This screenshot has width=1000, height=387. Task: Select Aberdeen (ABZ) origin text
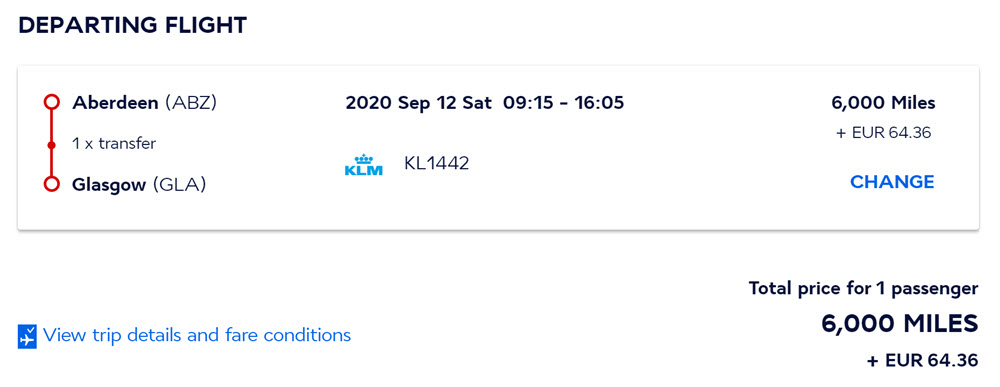(x=145, y=103)
